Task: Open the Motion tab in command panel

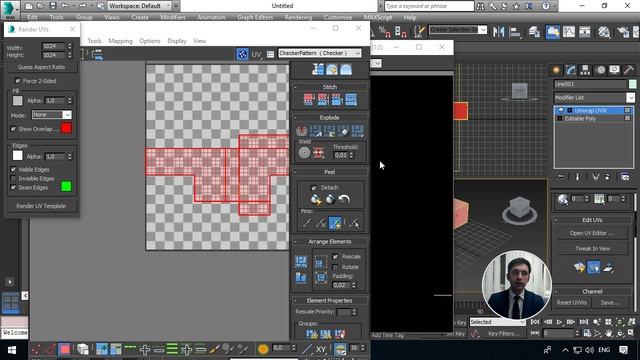Action: [x=600, y=70]
